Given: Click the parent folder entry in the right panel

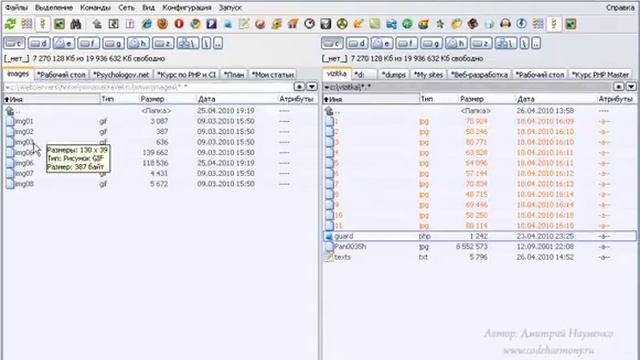Looking at the screenshot, I should tap(480, 111).
